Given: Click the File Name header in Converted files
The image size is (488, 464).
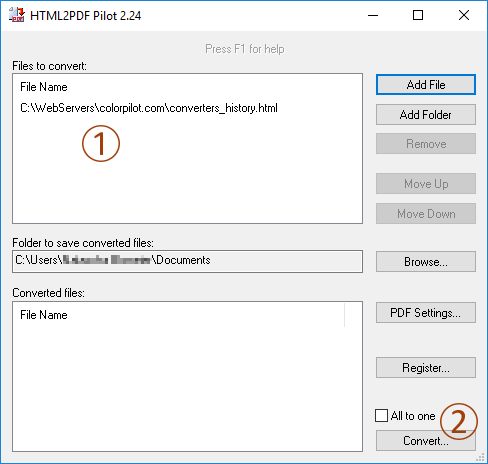Looking at the screenshot, I should coord(44,315).
